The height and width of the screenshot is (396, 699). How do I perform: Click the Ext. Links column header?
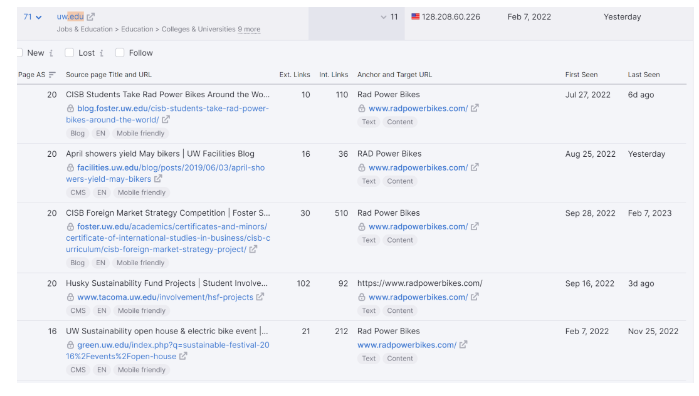click(295, 74)
